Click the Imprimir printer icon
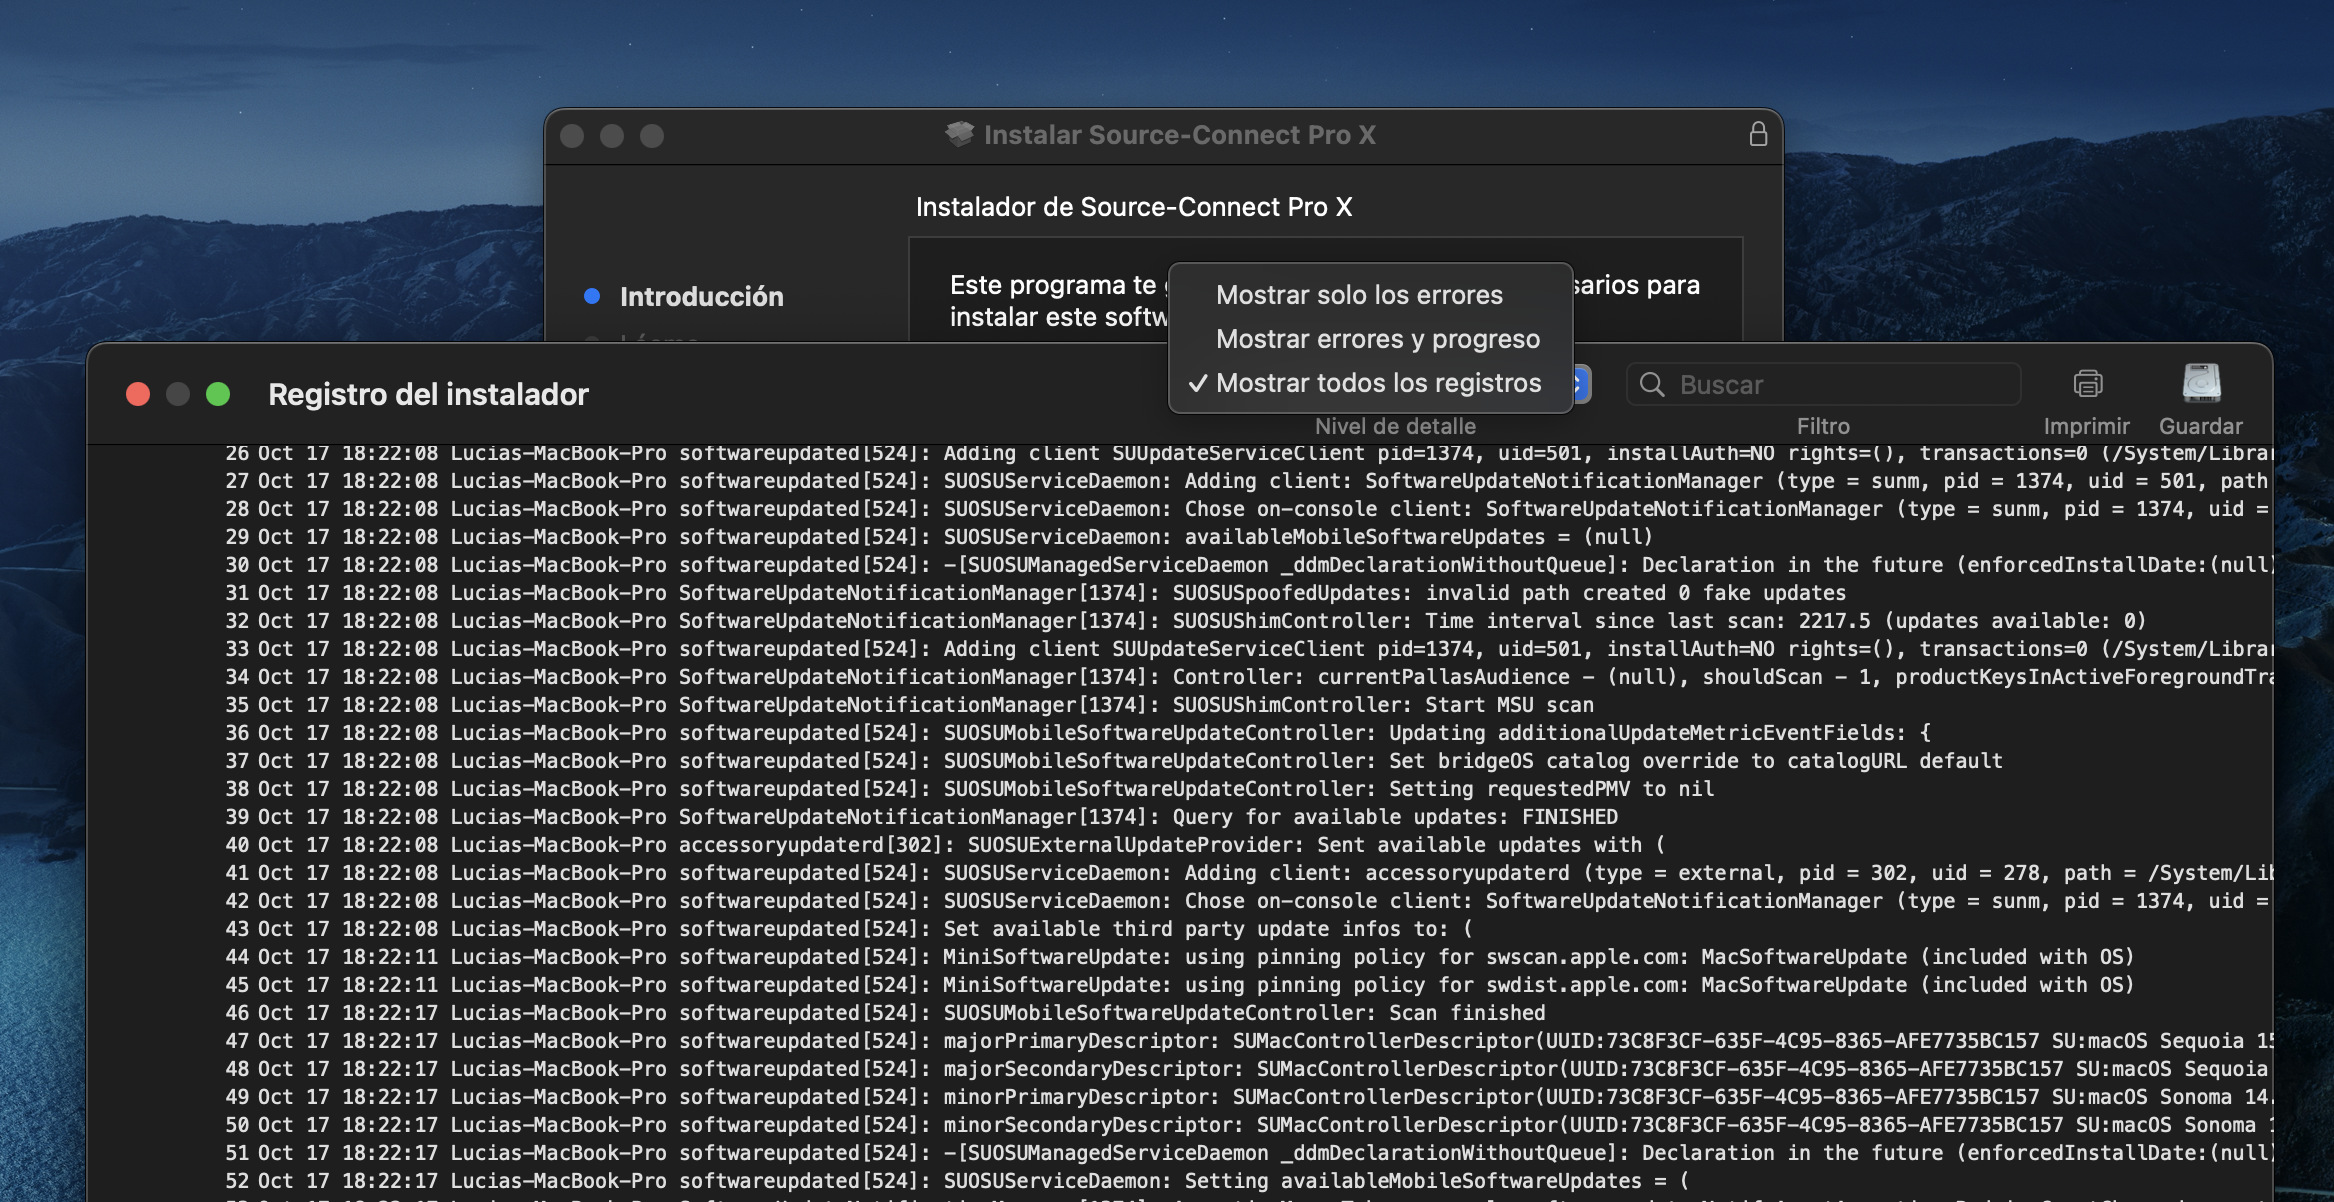This screenshot has width=2334, height=1202. (x=2087, y=384)
